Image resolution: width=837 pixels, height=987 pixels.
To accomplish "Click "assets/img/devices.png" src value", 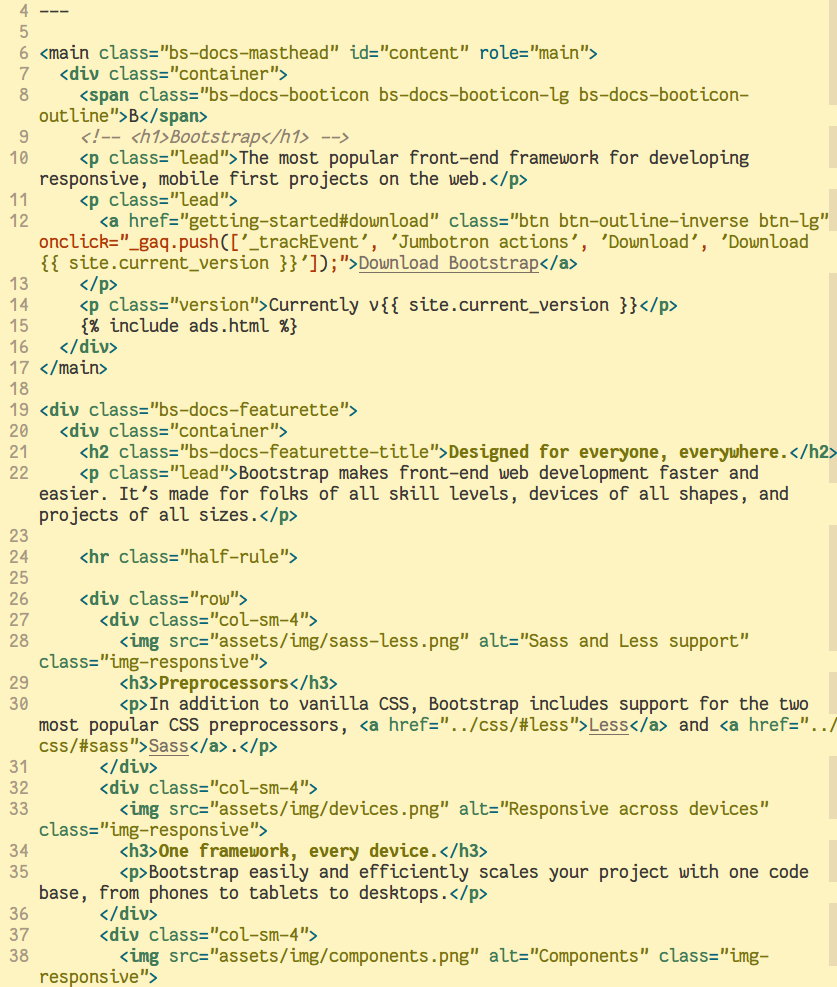I will [329, 809].
